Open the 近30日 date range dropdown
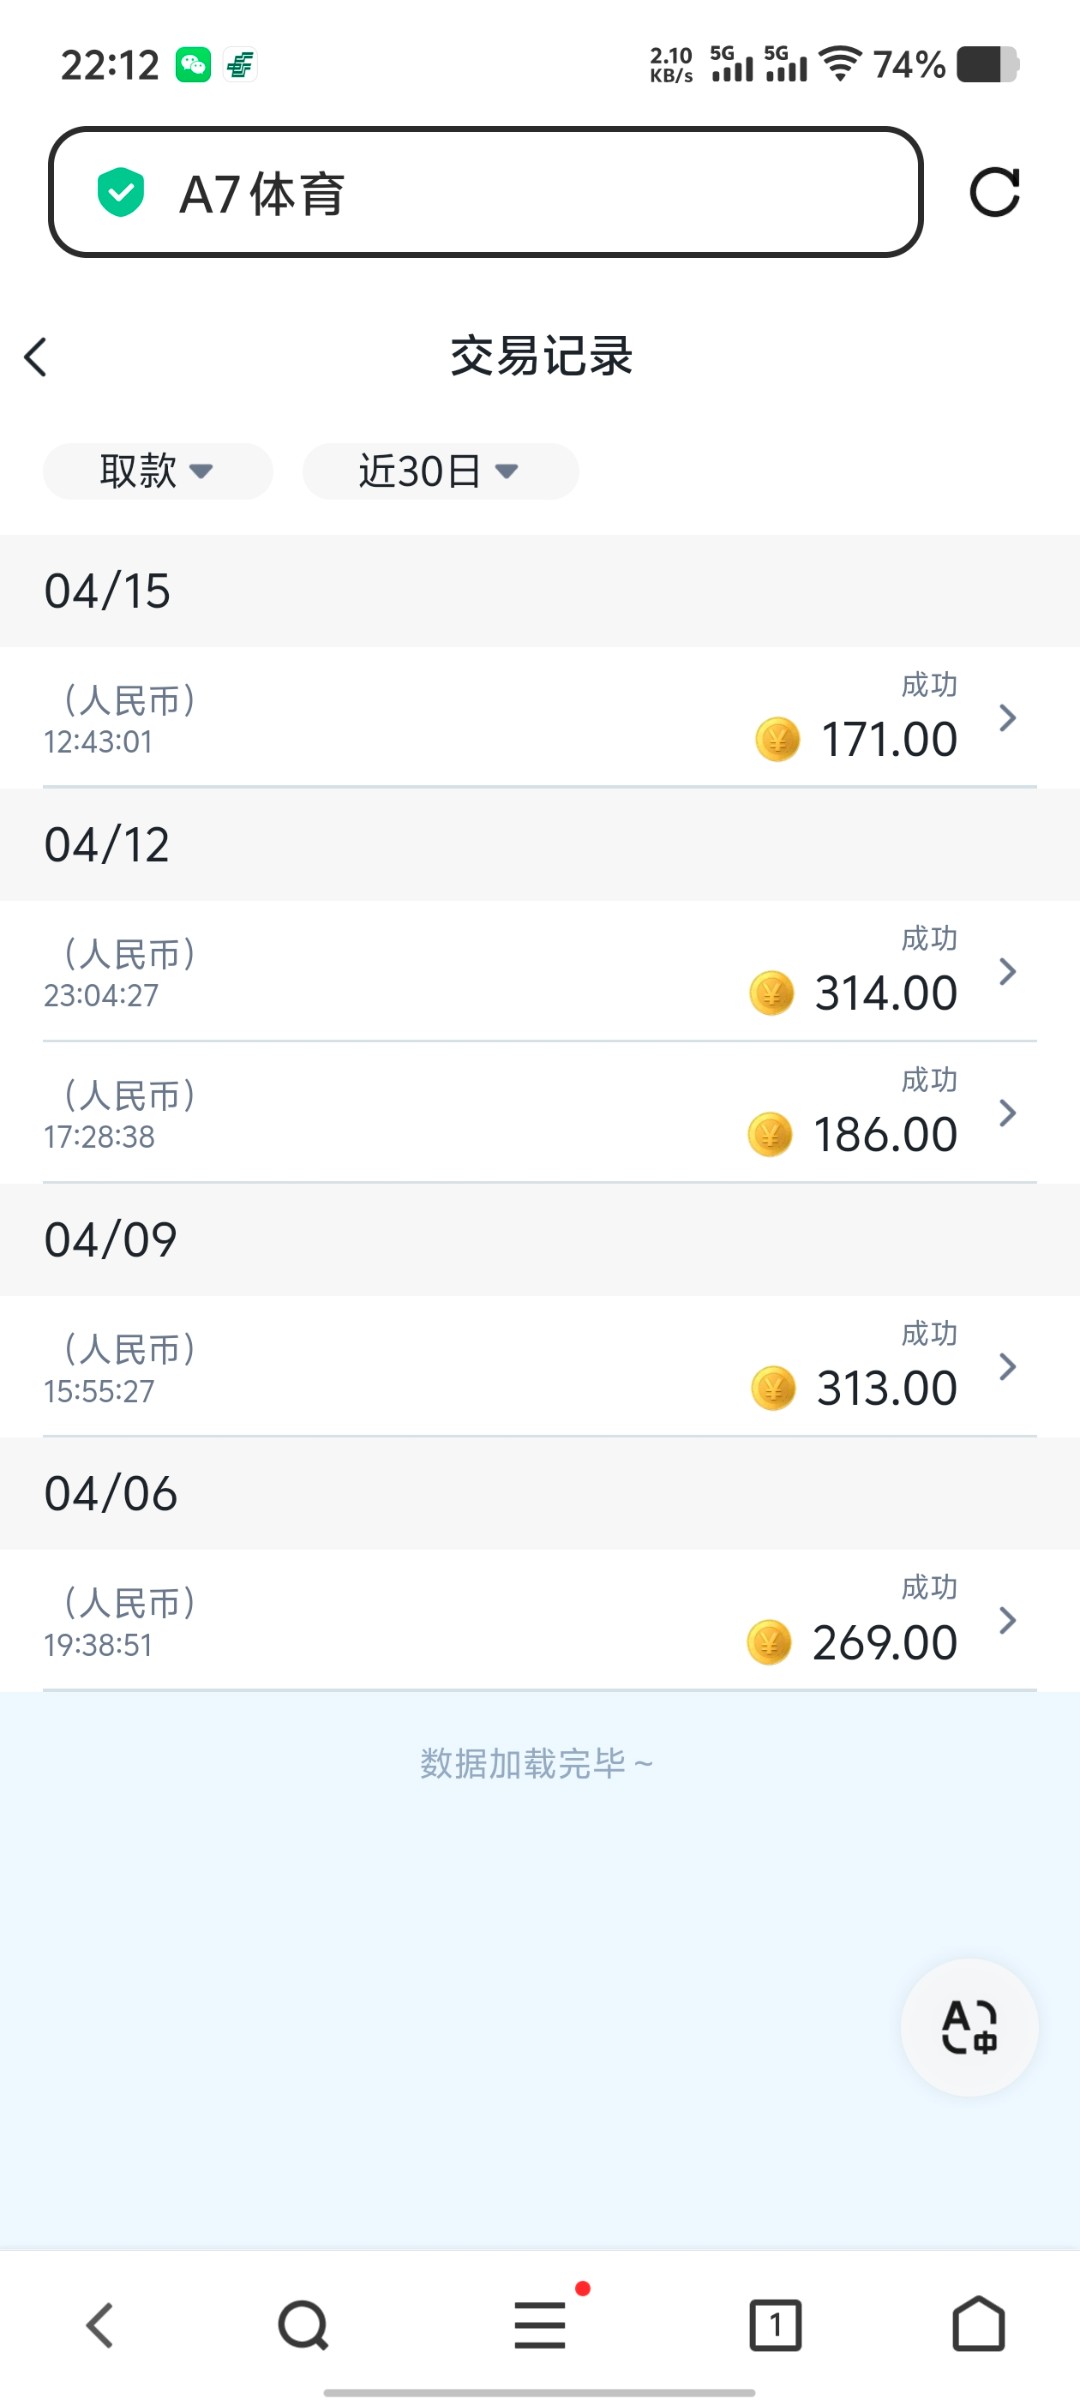The image size is (1080, 2400). coord(440,471)
